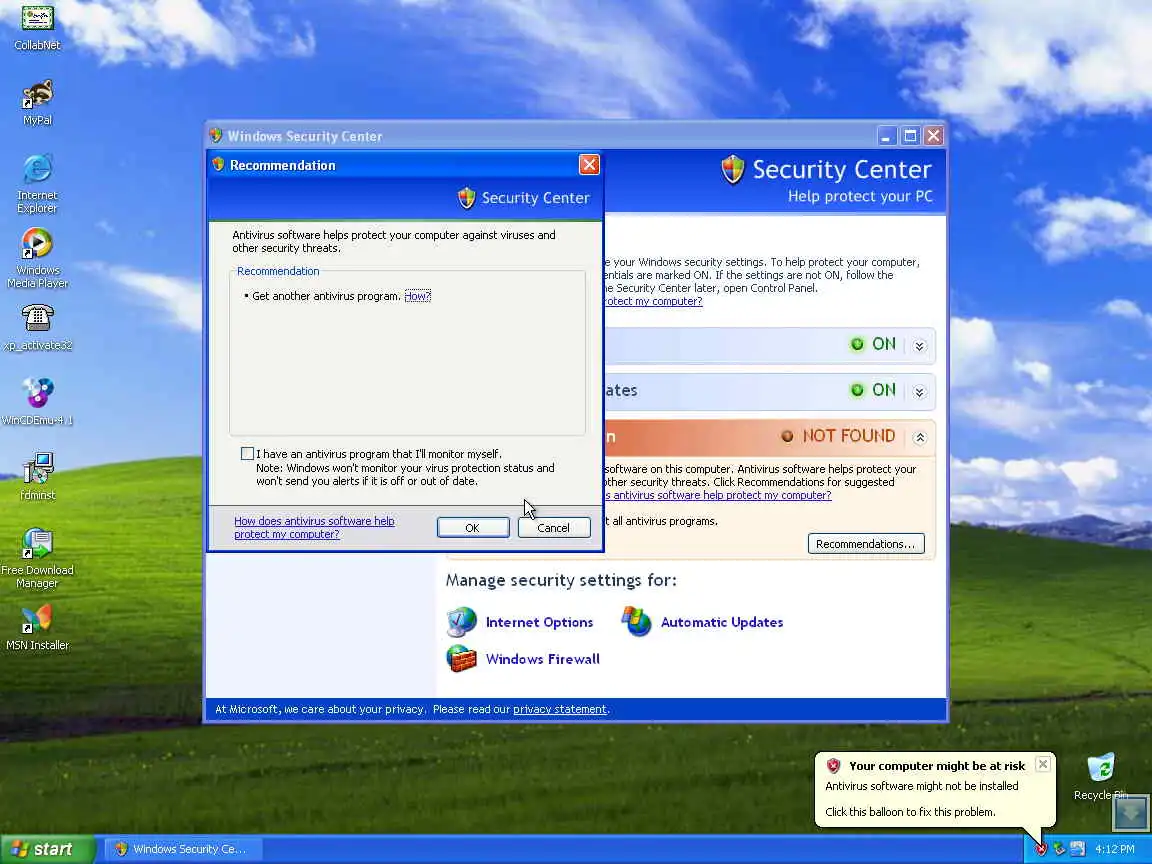Viewport: 1152px width, 864px height.
Task: Minimize the Windows Security Center window
Action: point(887,136)
